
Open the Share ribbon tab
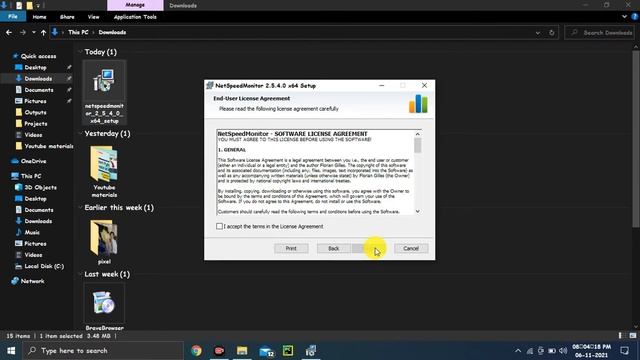(x=67, y=17)
